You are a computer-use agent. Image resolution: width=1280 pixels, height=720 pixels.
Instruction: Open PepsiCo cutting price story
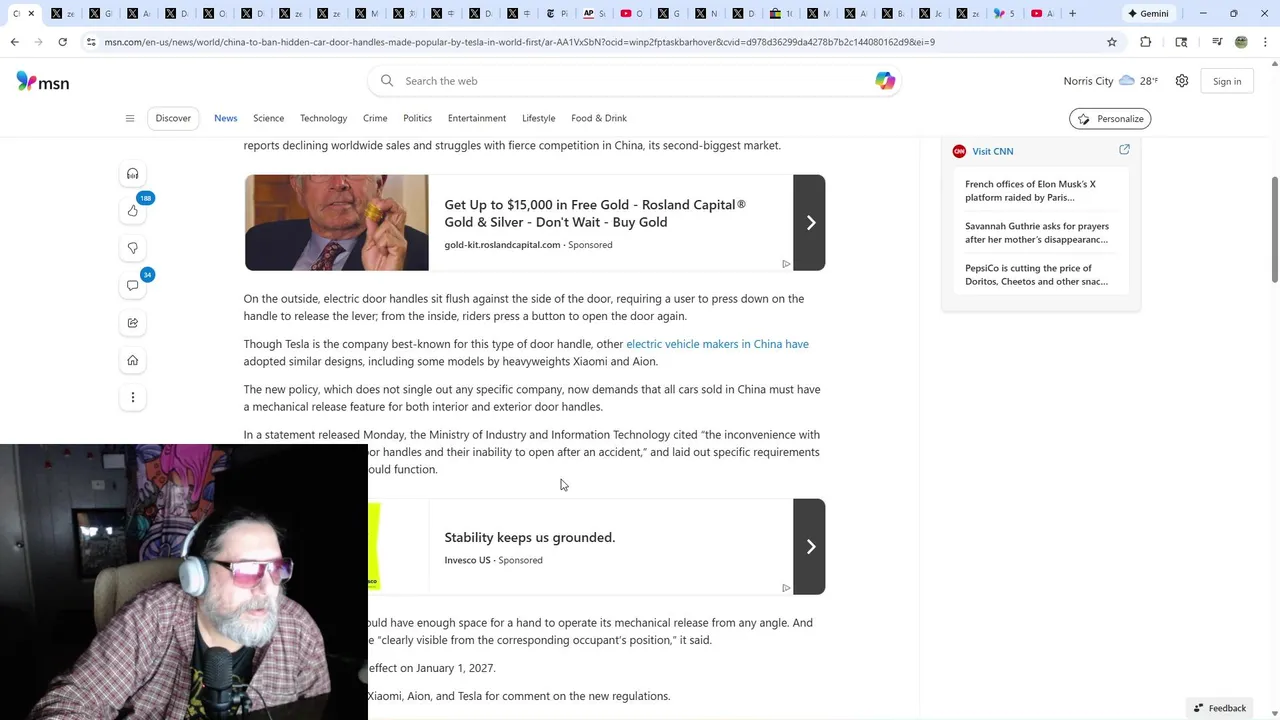point(1036,274)
